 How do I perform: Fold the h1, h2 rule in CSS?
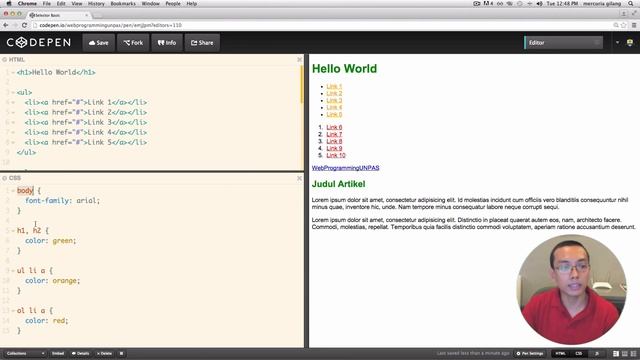pyautogui.click(x=13, y=231)
